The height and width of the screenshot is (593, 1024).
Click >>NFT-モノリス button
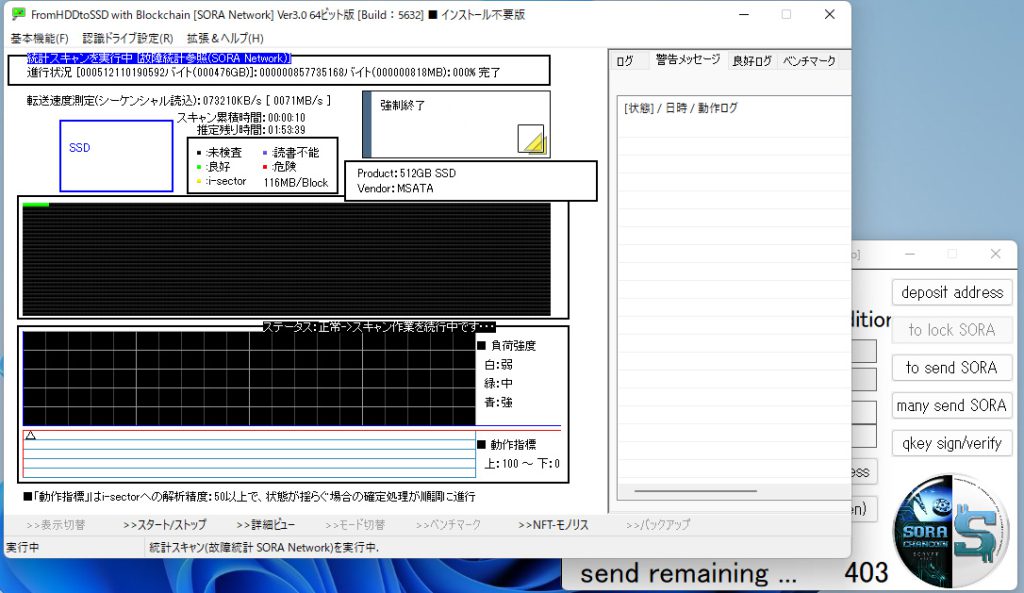coord(554,524)
